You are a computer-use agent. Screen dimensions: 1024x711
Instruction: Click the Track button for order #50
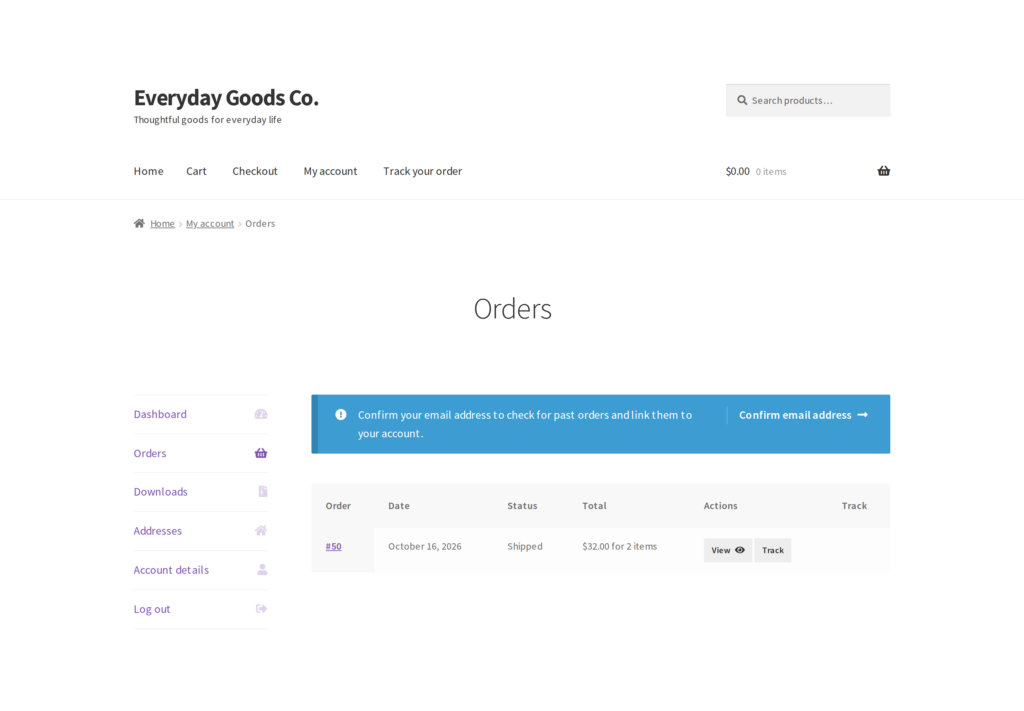[x=773, y=550]
